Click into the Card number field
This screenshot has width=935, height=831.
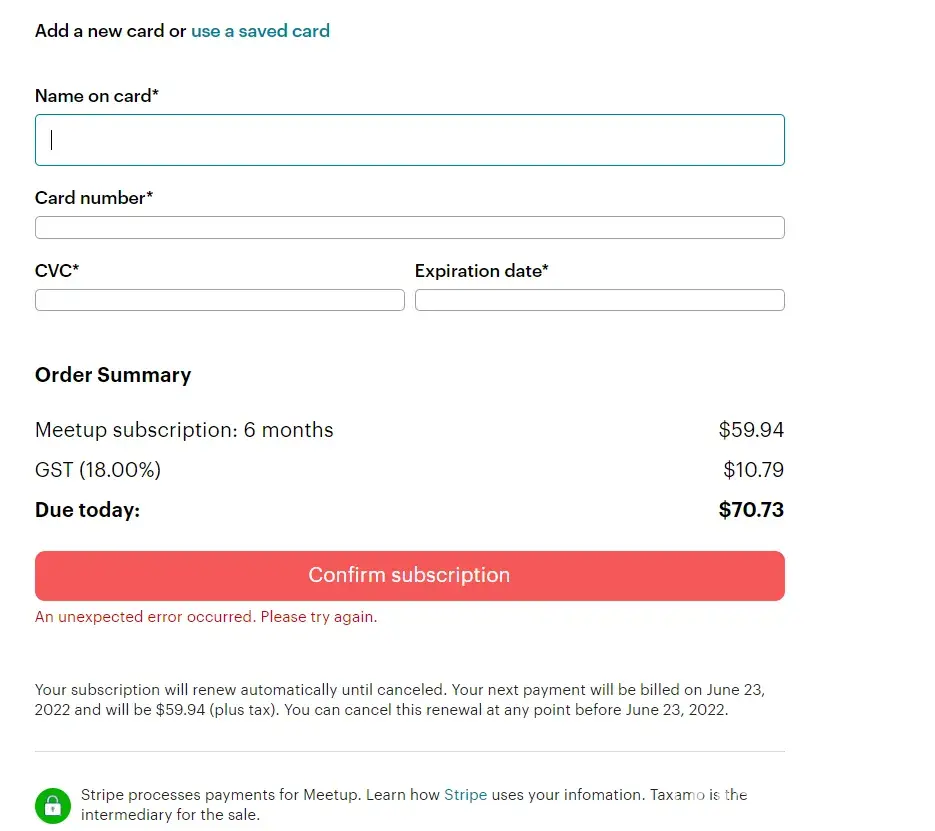[409, 228]
